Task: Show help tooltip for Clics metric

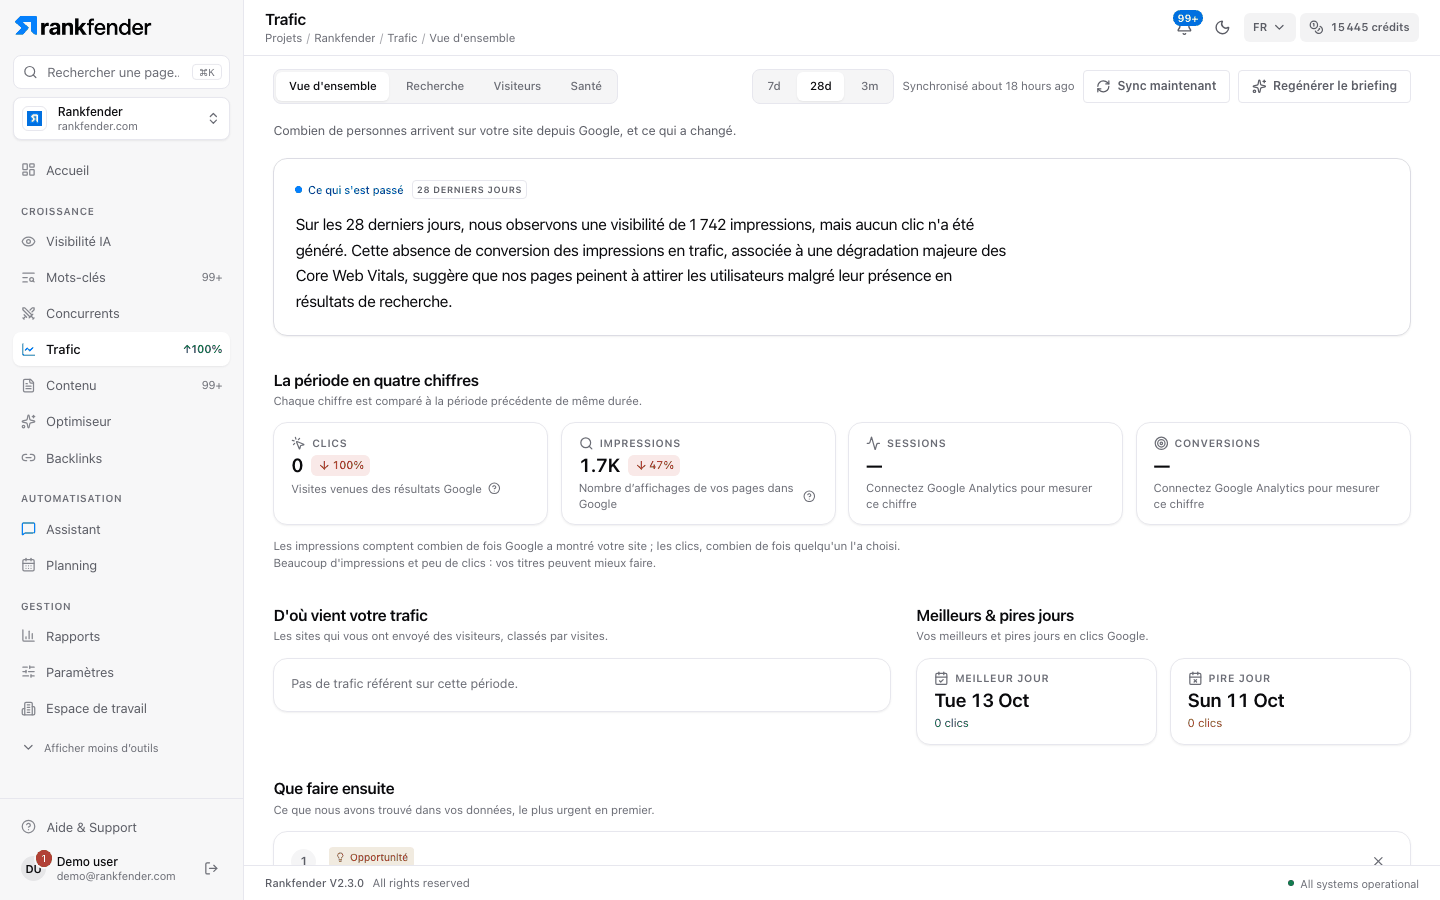Action: pyautogui.click(x=494, y=489)
